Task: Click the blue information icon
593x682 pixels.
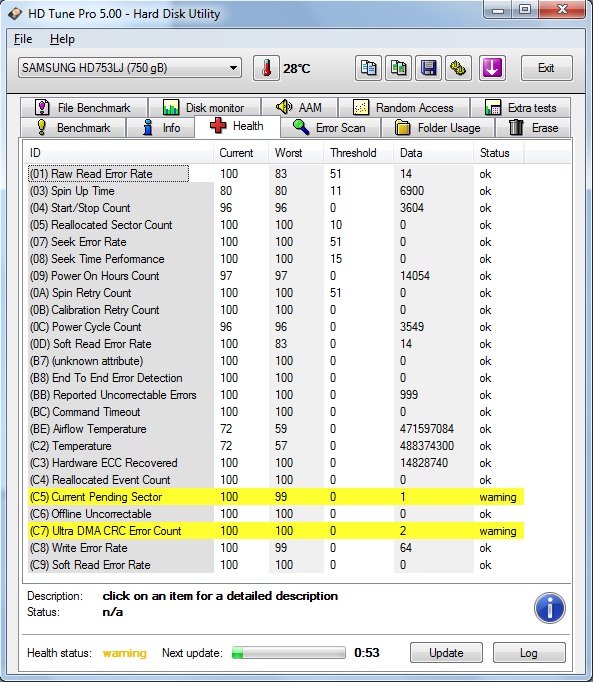Action: [x=550, y=608]
